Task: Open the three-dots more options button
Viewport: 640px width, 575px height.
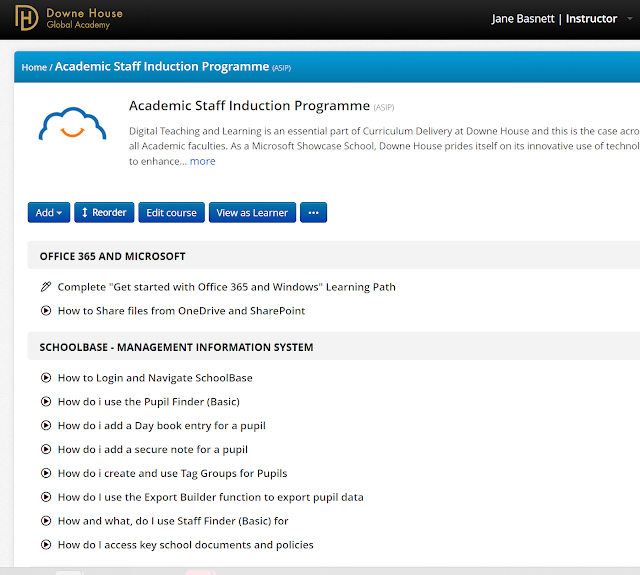Action: pyautogui.click(x=313, y=213)
